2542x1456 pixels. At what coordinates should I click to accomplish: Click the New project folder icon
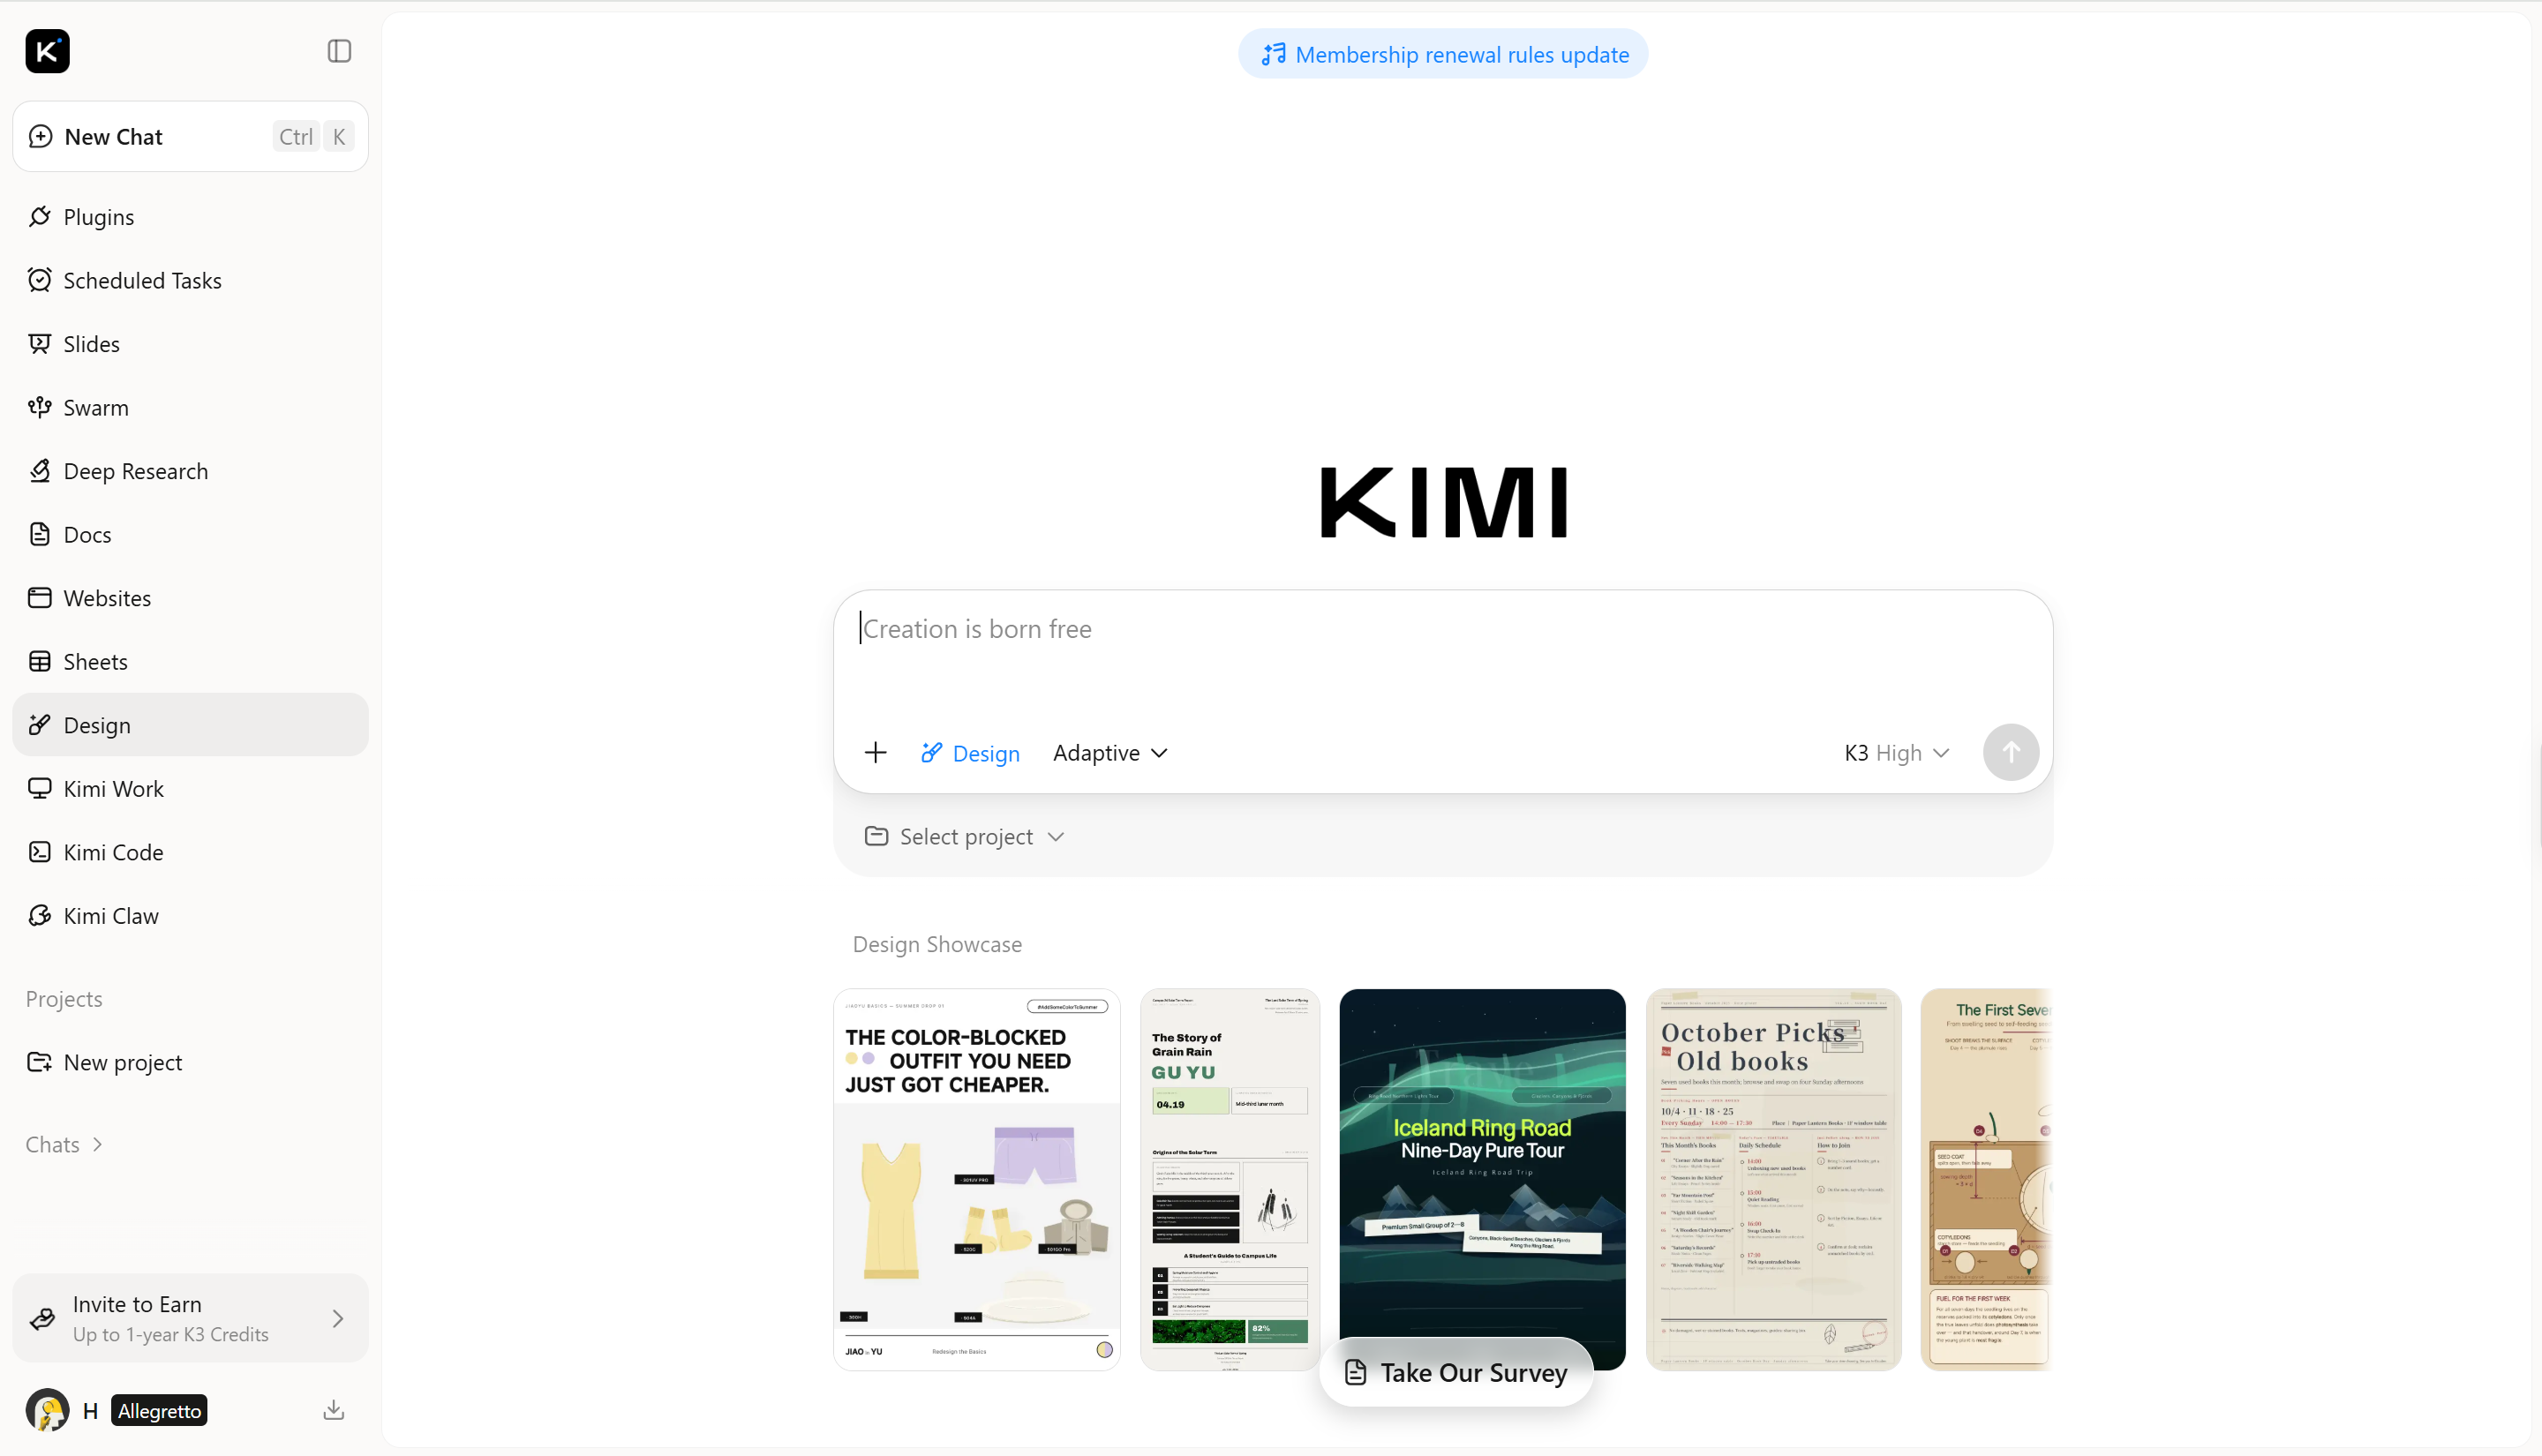click(40, 1062)
